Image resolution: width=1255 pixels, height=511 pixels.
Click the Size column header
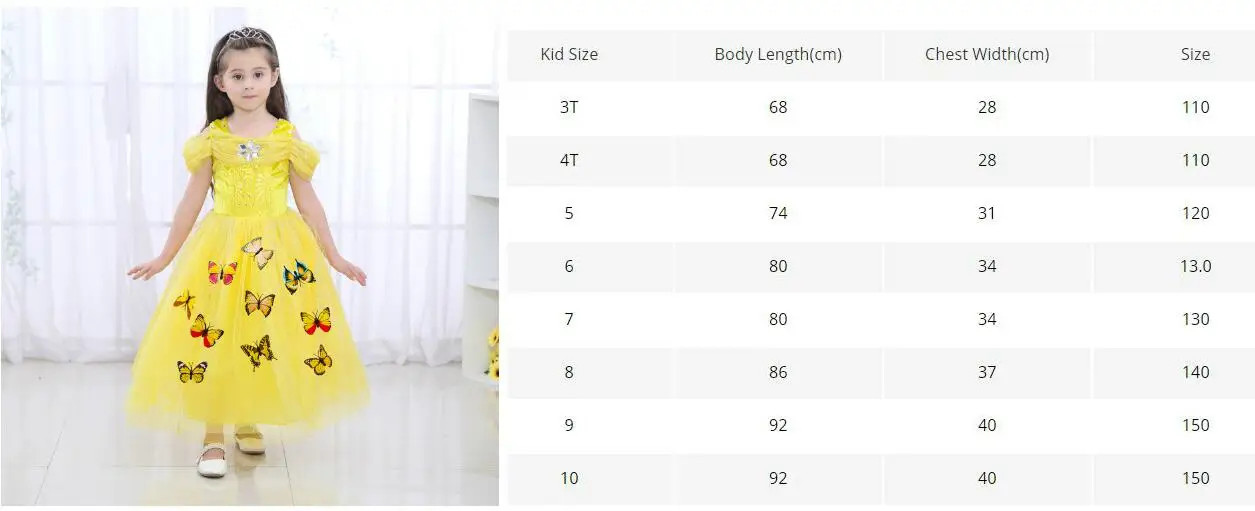1195,54
